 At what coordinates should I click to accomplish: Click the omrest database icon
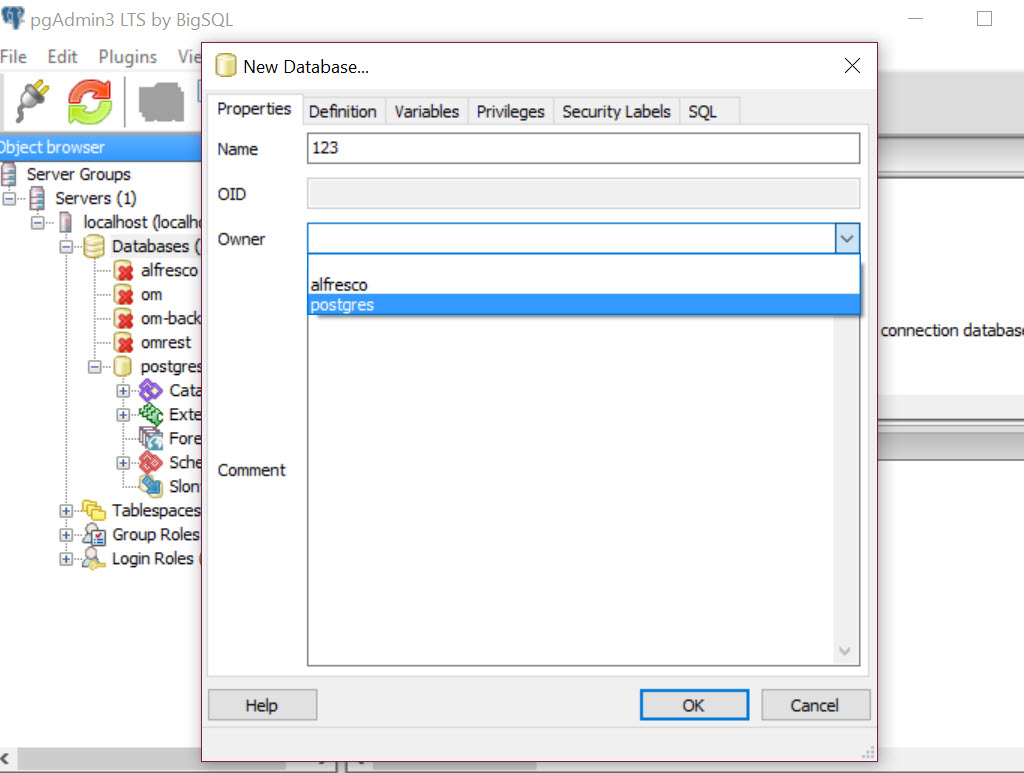coord(125,342)
